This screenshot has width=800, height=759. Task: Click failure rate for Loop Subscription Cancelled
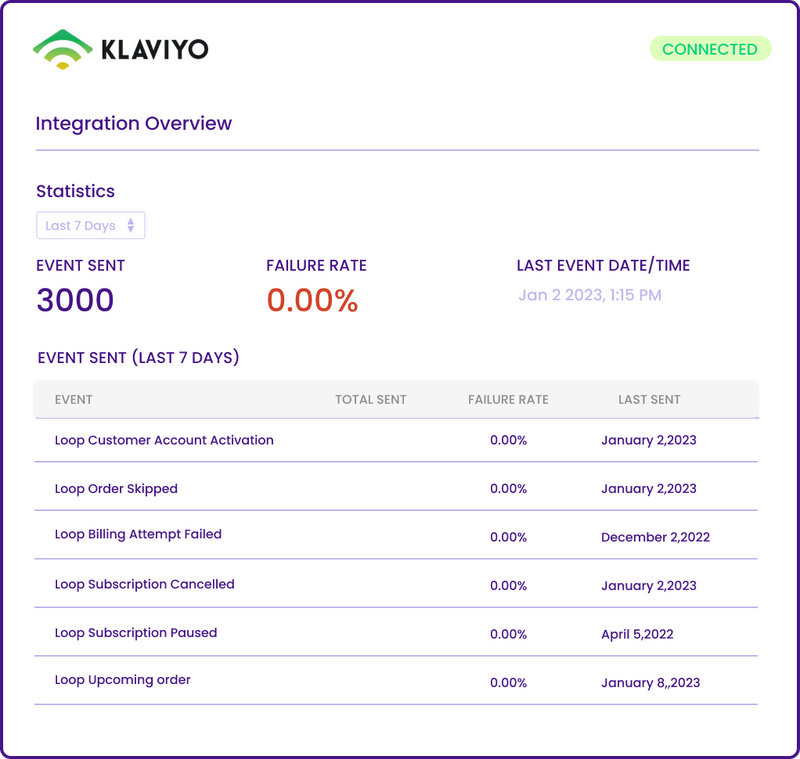[508, 586]
